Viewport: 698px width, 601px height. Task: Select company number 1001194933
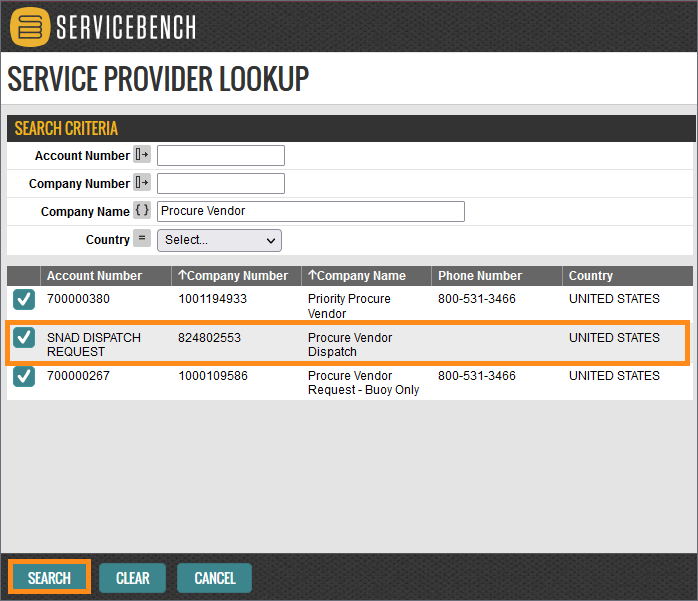tap(213, 299)
